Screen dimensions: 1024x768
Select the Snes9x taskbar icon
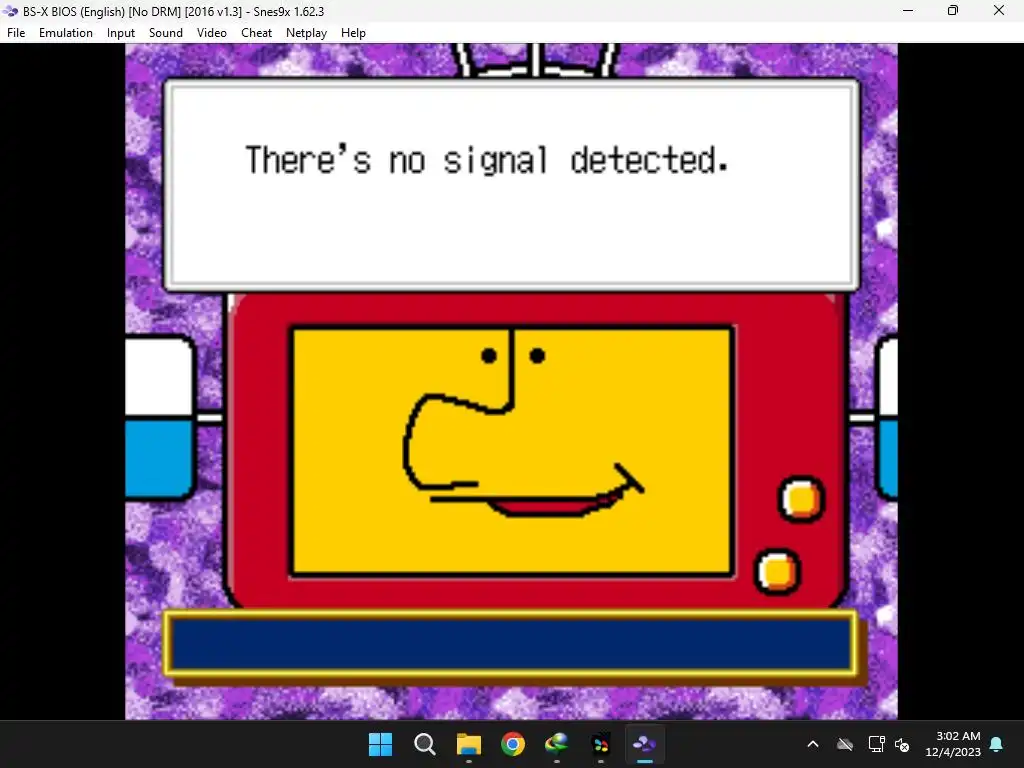[645, 744]
